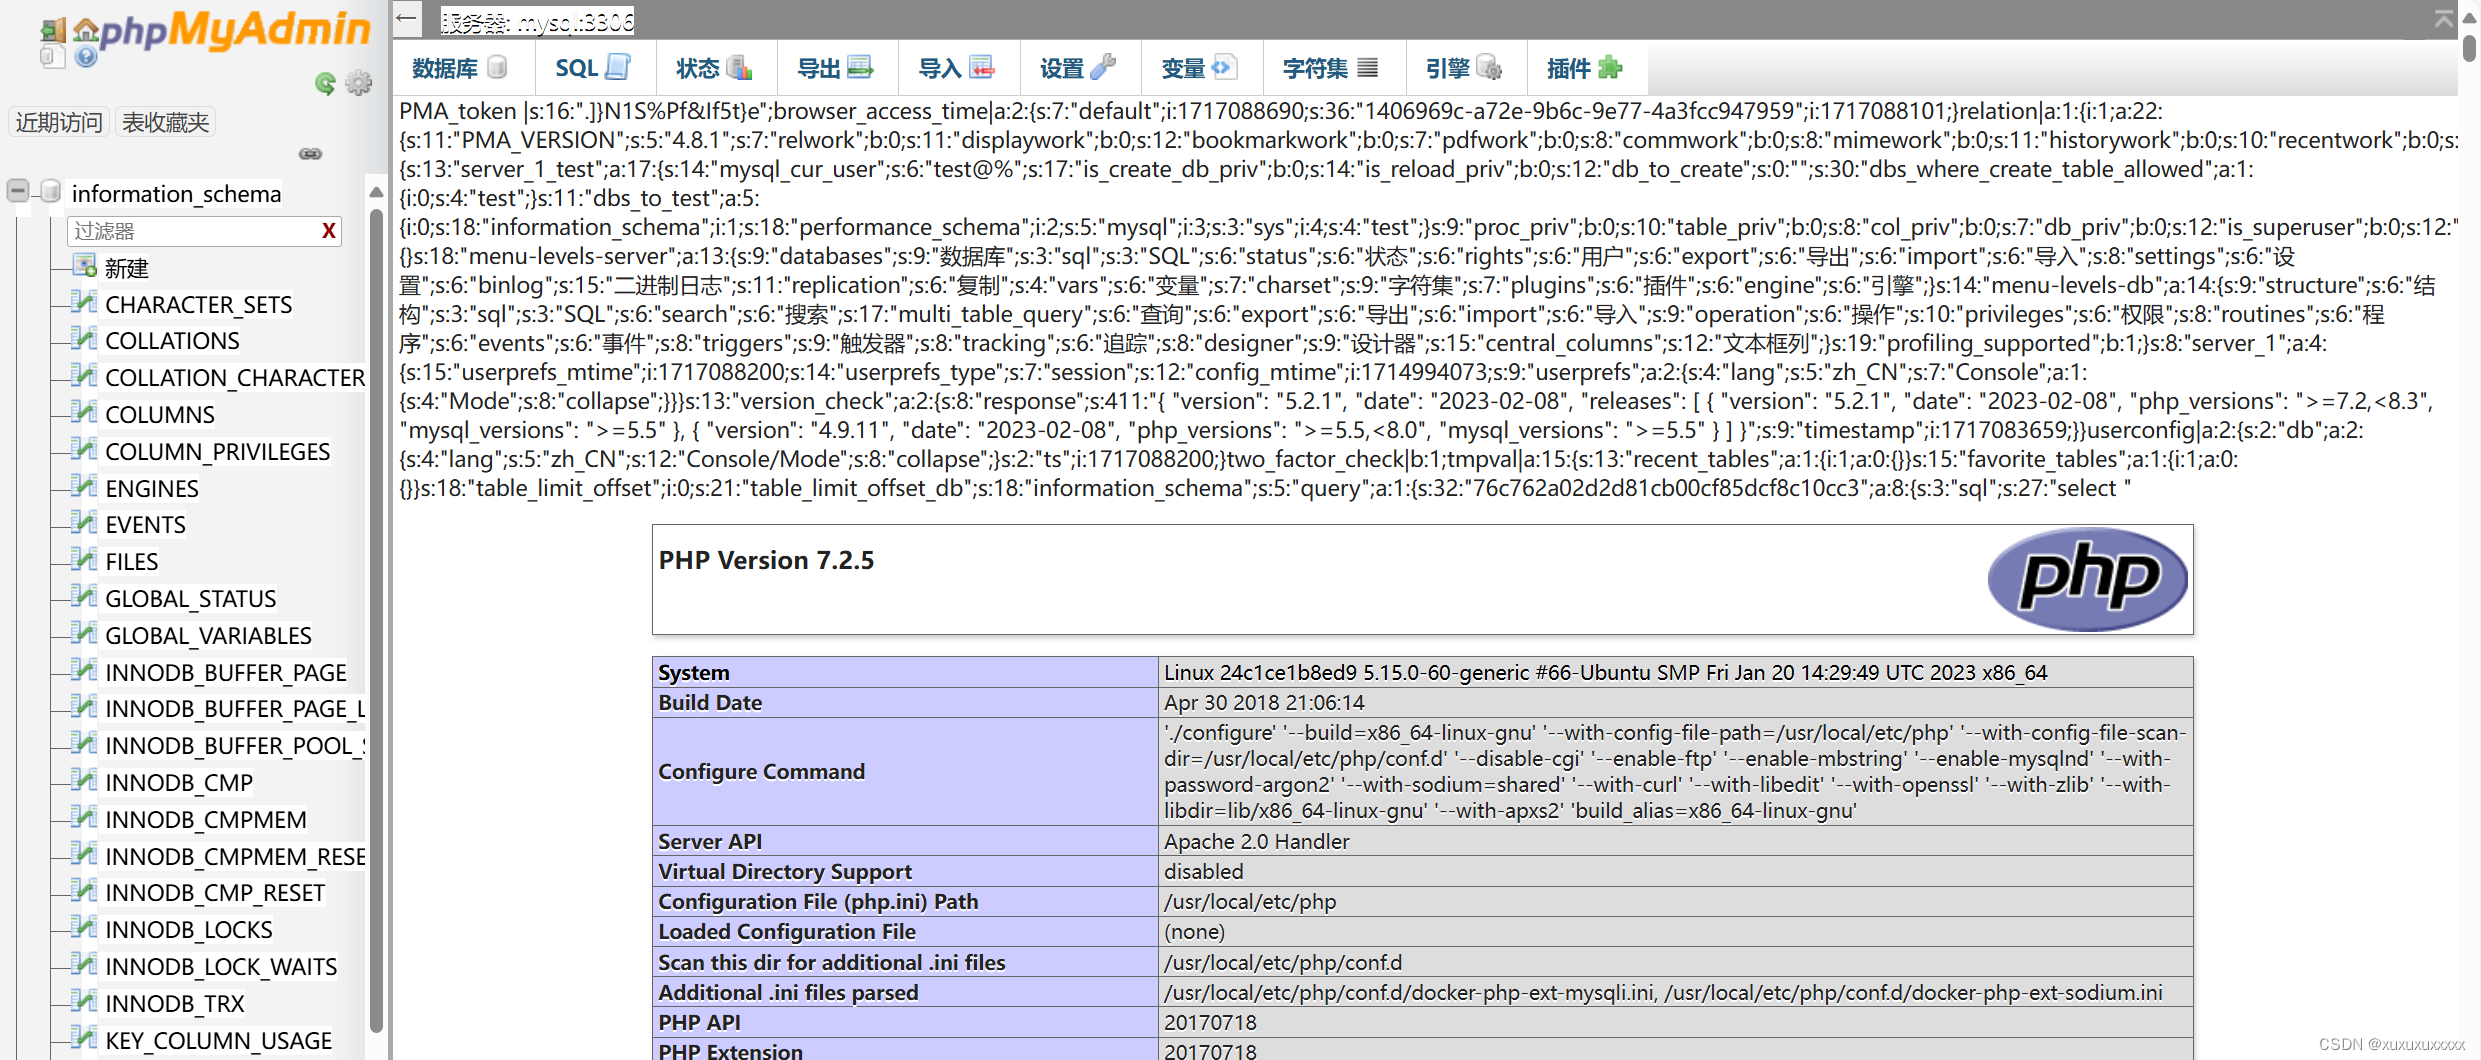Click the table icon beside ENGINES

(x=85, y=487)
